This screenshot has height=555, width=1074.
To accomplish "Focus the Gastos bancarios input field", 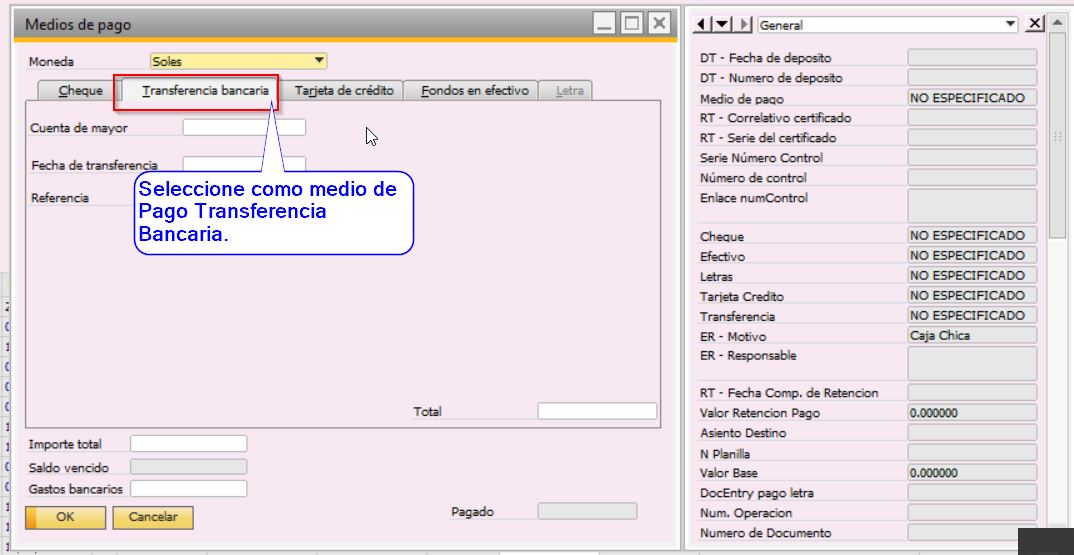I will click(x=188, y=489).
